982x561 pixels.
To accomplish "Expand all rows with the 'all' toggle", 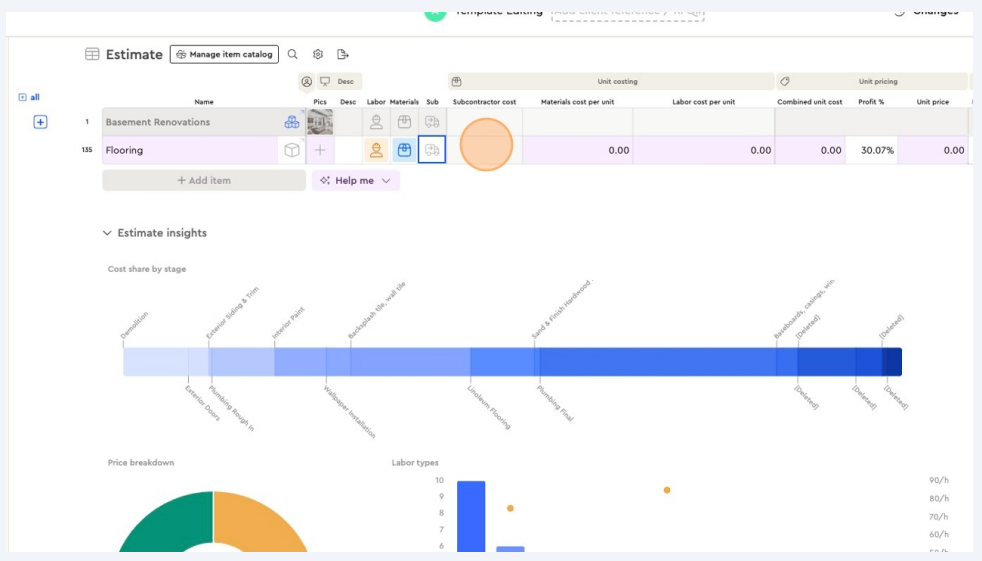I will coord(29,97).
